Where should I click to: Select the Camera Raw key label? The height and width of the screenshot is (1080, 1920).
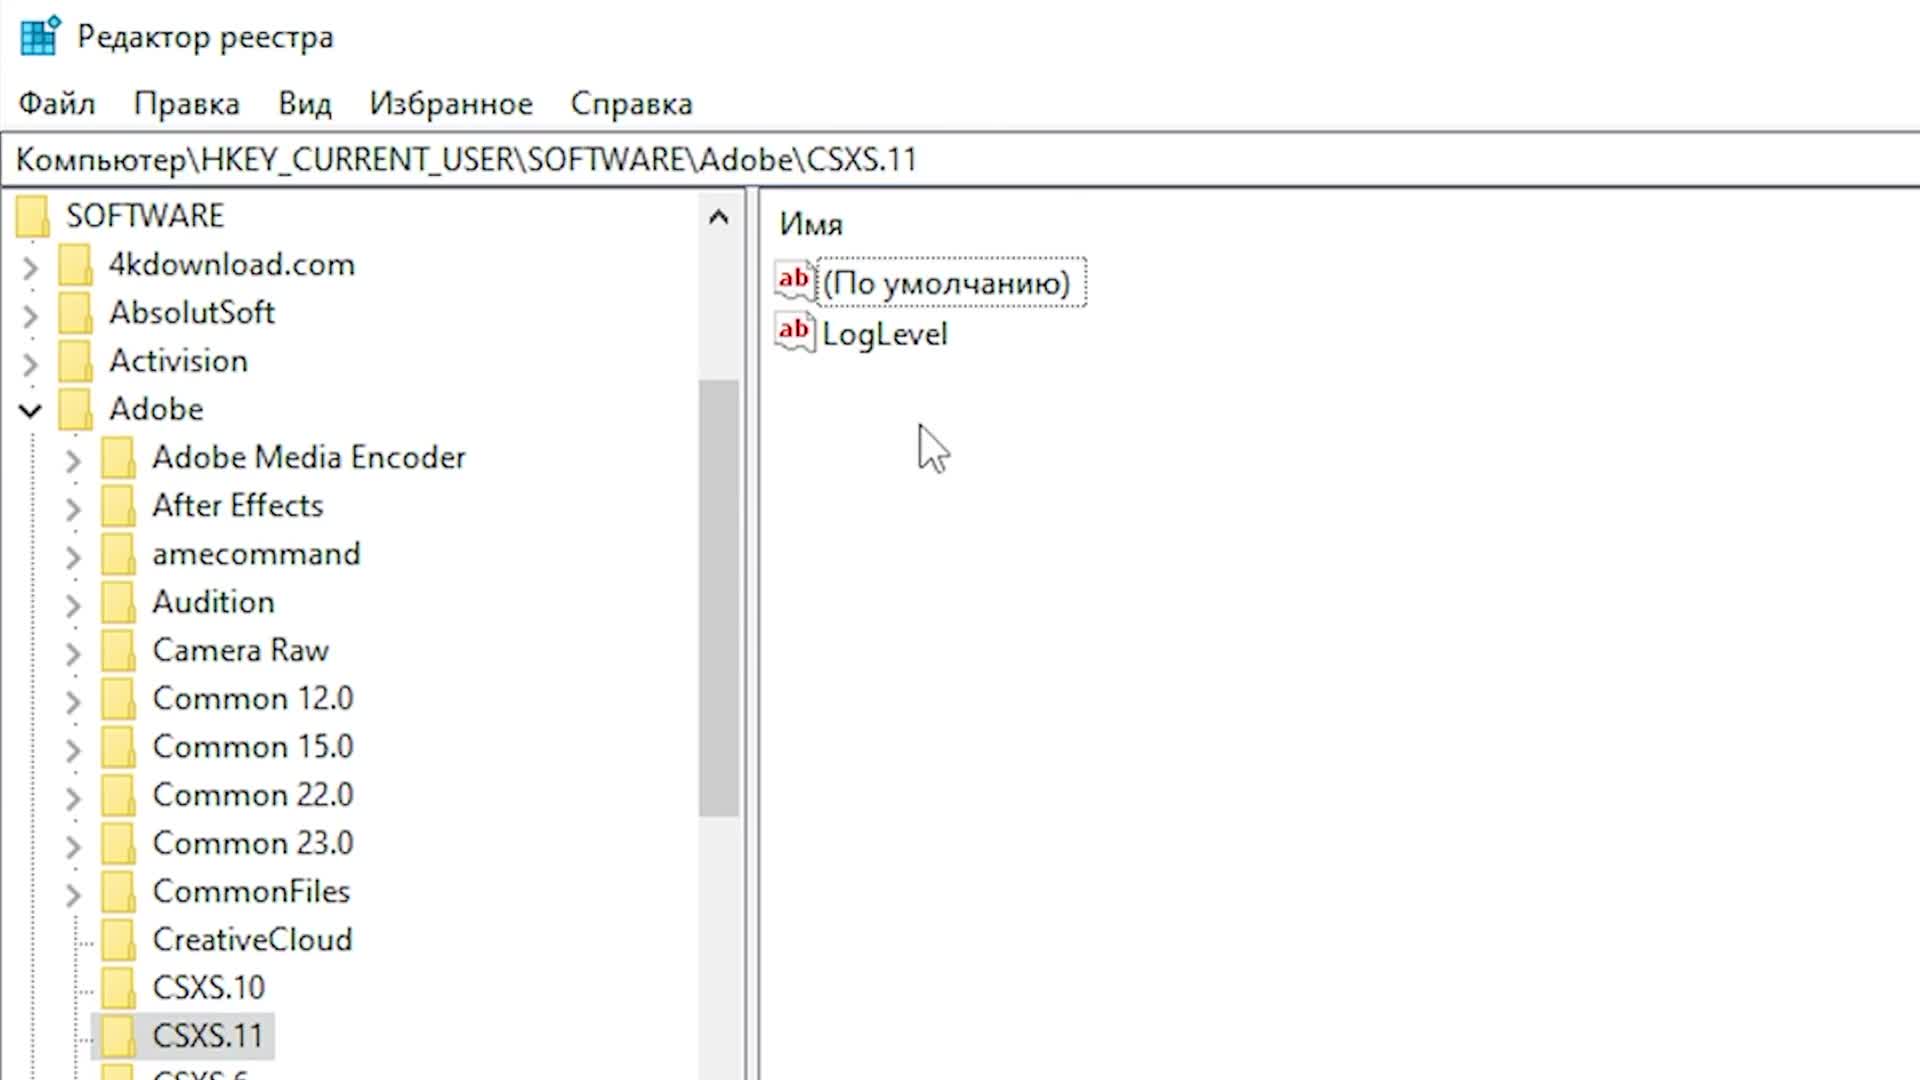coord(241,650)
